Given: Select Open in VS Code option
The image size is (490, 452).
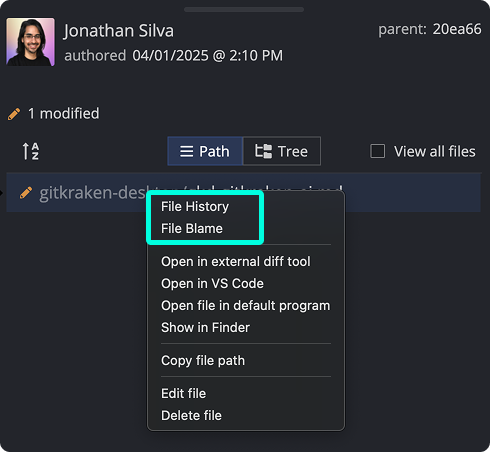Looking at the screenshot, I should click(x=212, y=284).
